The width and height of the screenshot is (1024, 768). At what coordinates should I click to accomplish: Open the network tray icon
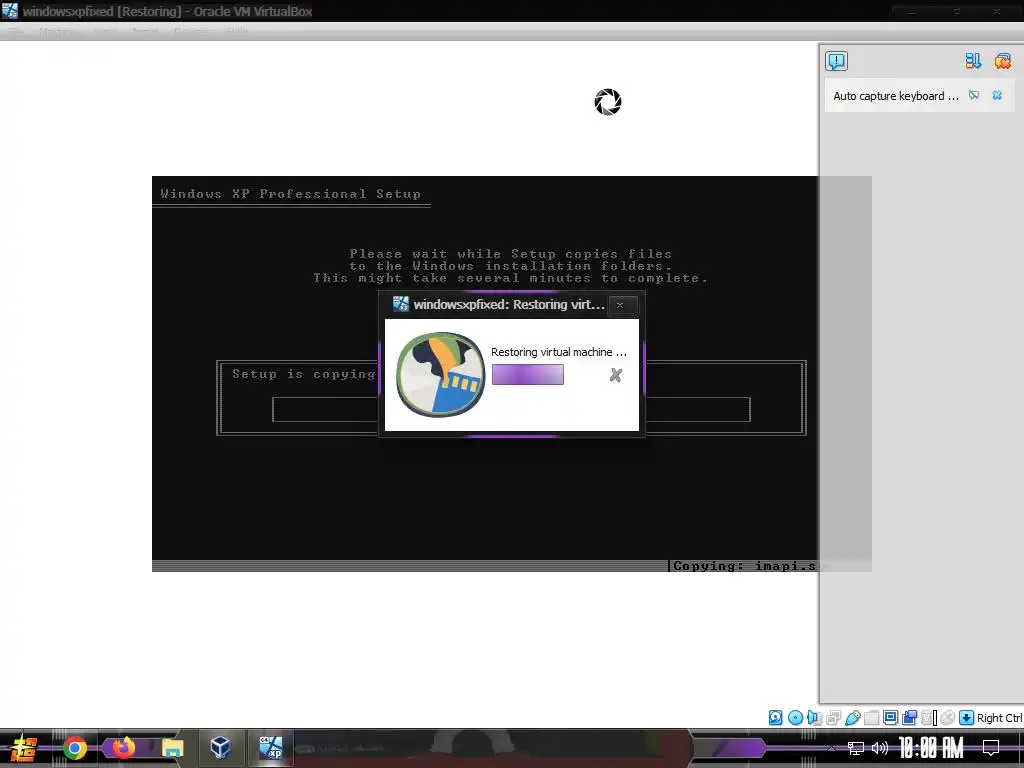[856, 748]
